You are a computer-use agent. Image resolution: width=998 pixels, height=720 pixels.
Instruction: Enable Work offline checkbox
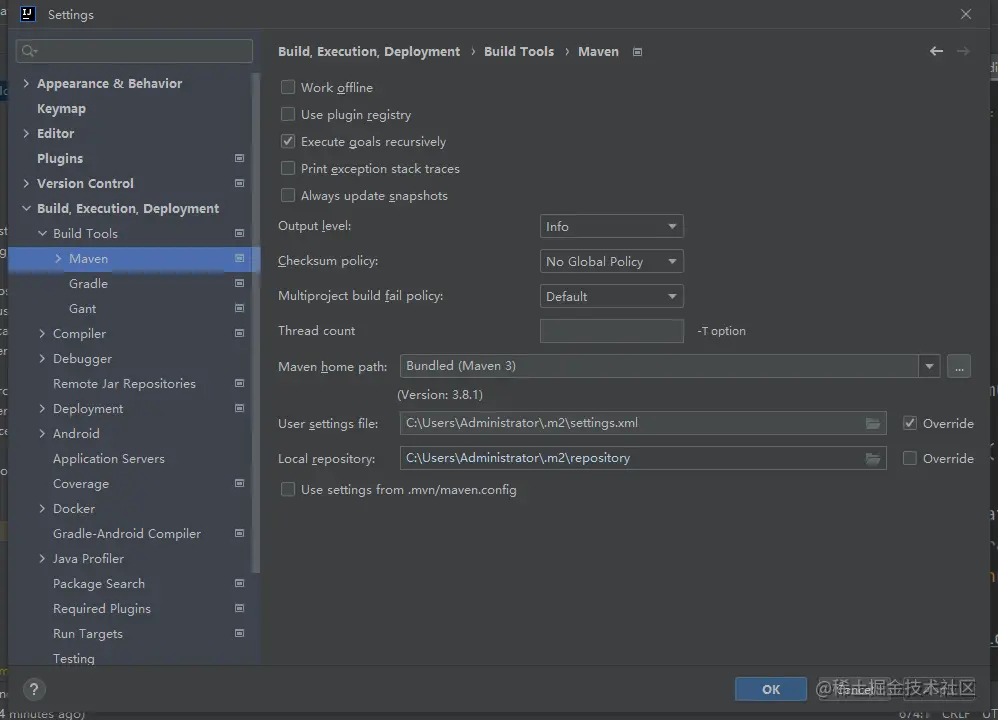[x=288, y=87]
